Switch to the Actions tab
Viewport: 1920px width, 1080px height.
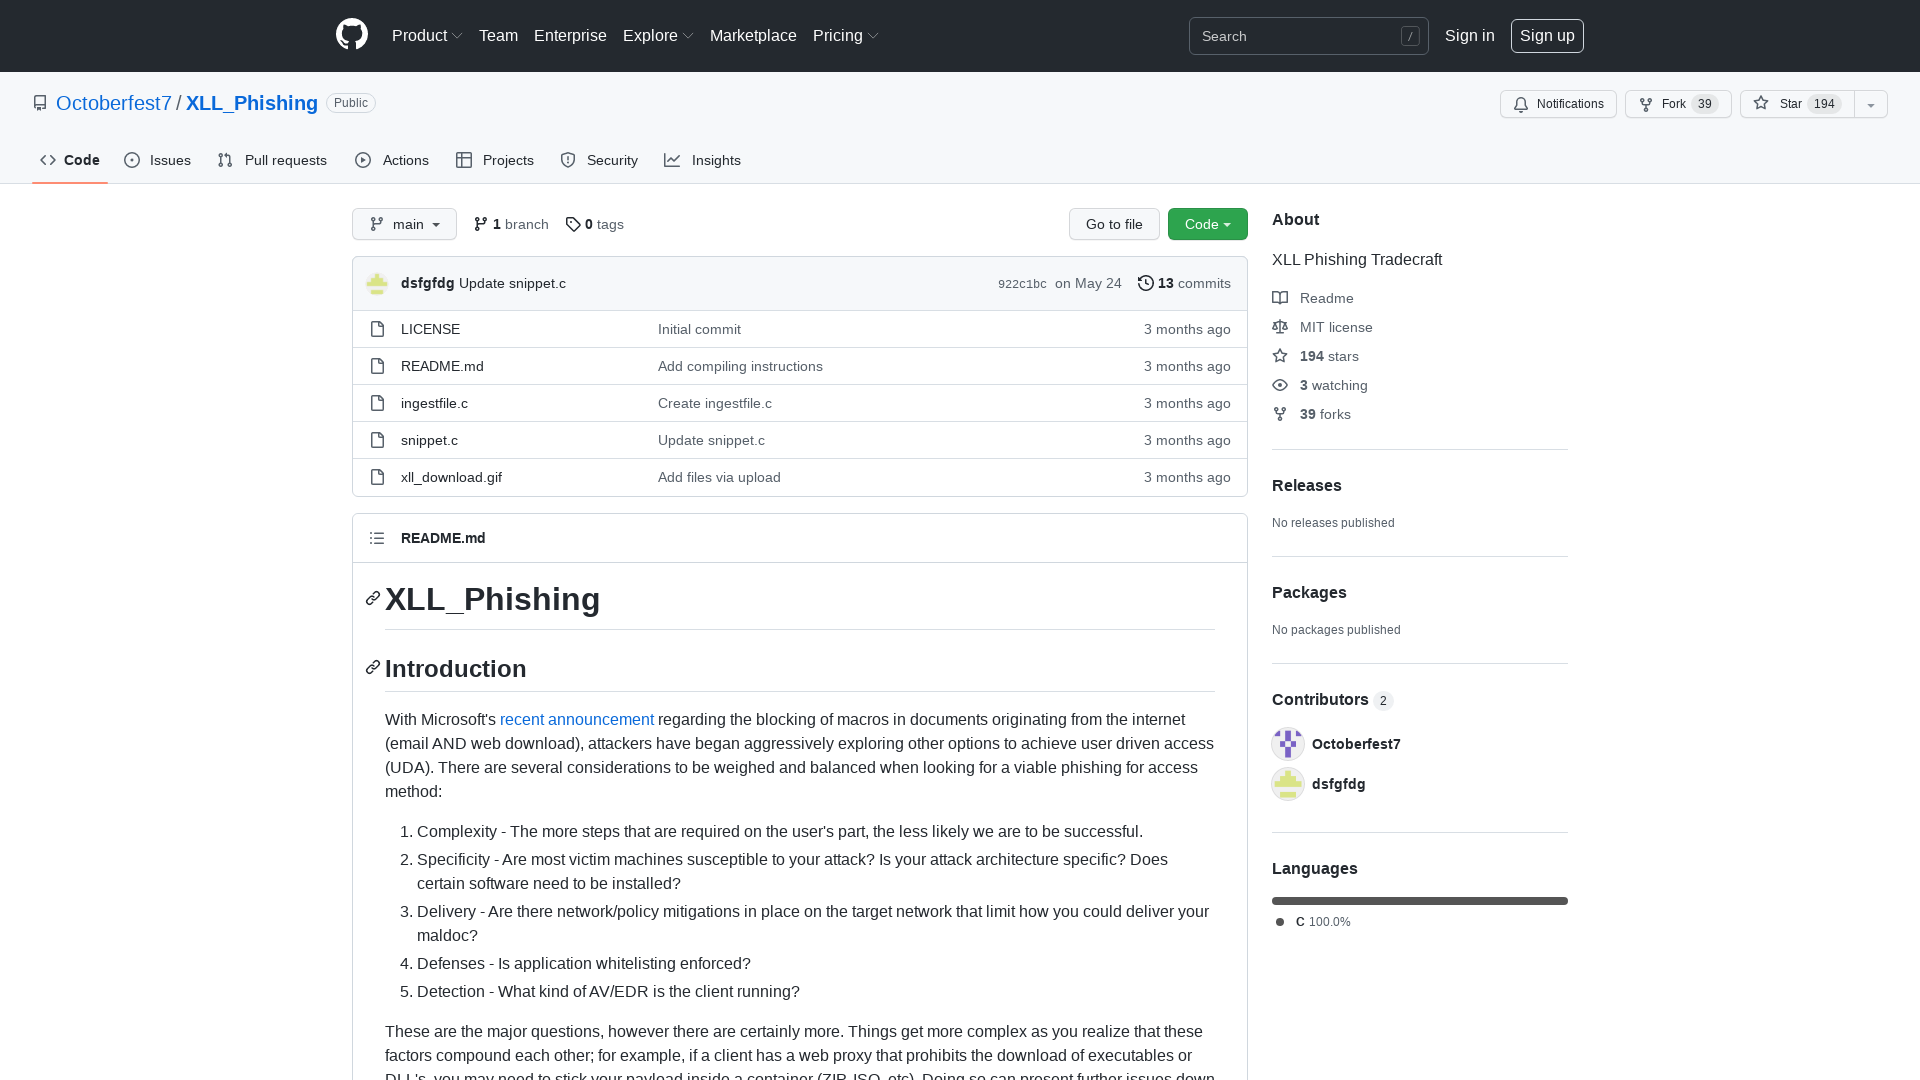pos(392,160)
